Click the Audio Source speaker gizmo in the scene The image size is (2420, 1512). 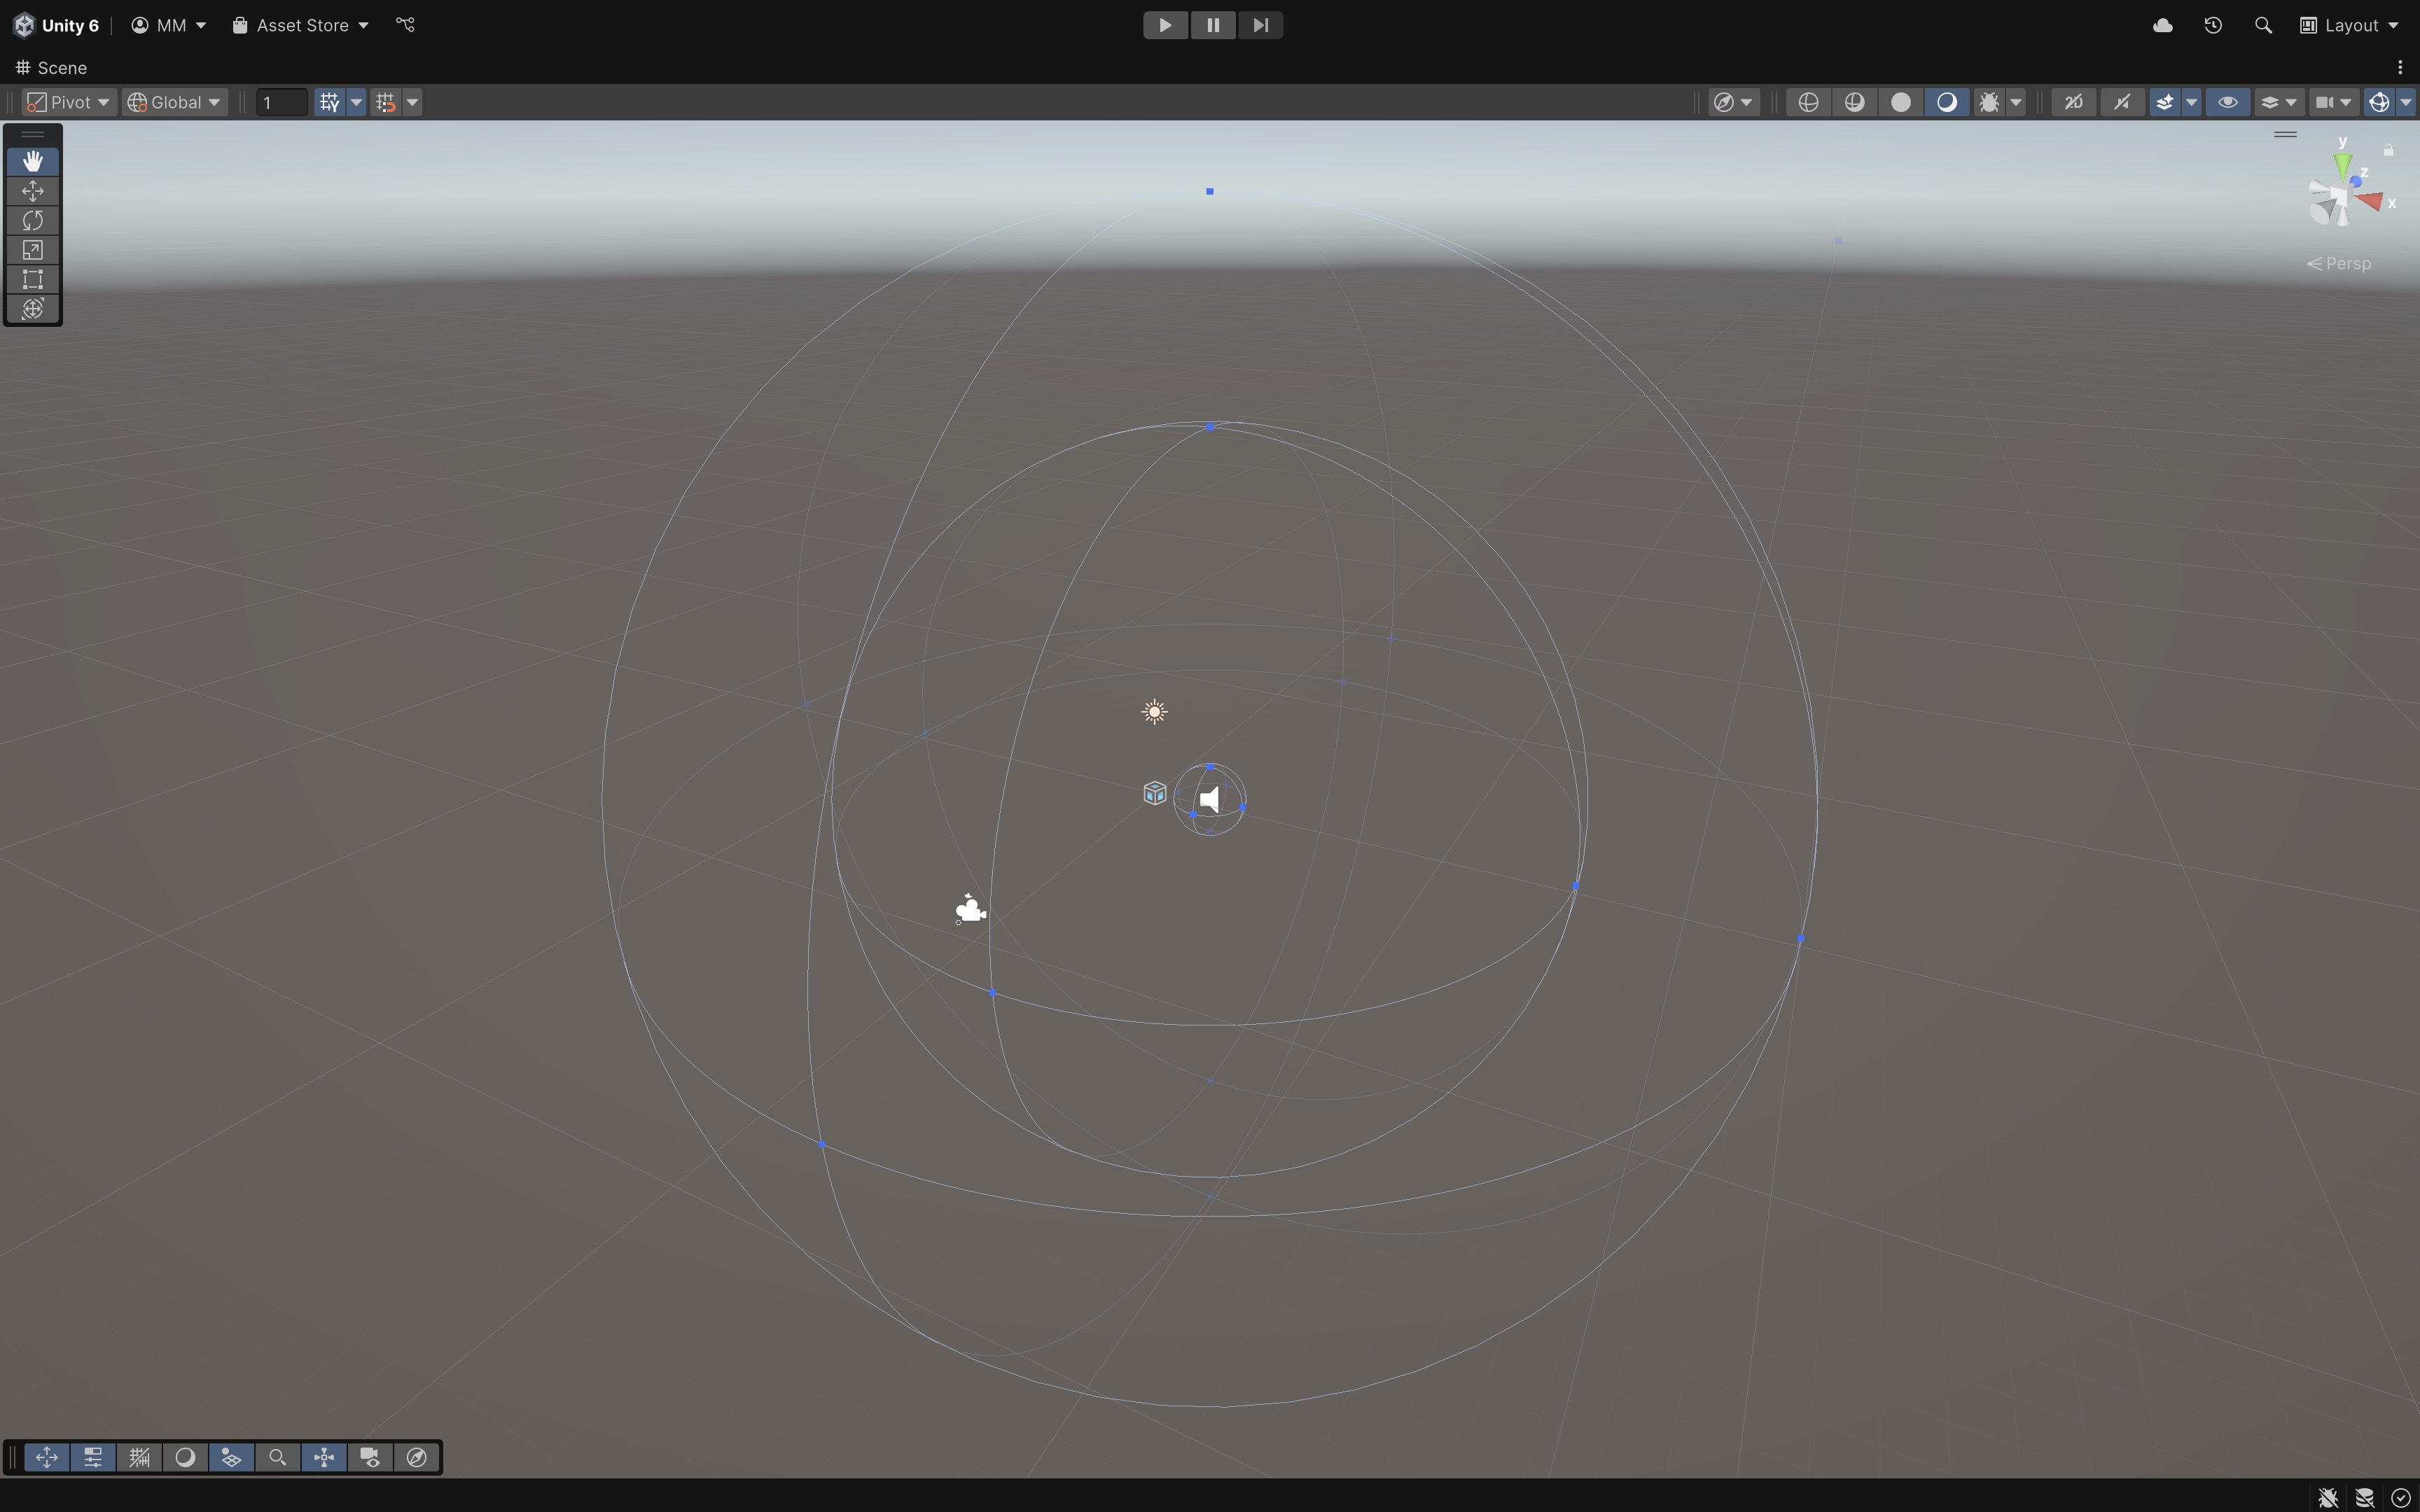click(1210, 800)
